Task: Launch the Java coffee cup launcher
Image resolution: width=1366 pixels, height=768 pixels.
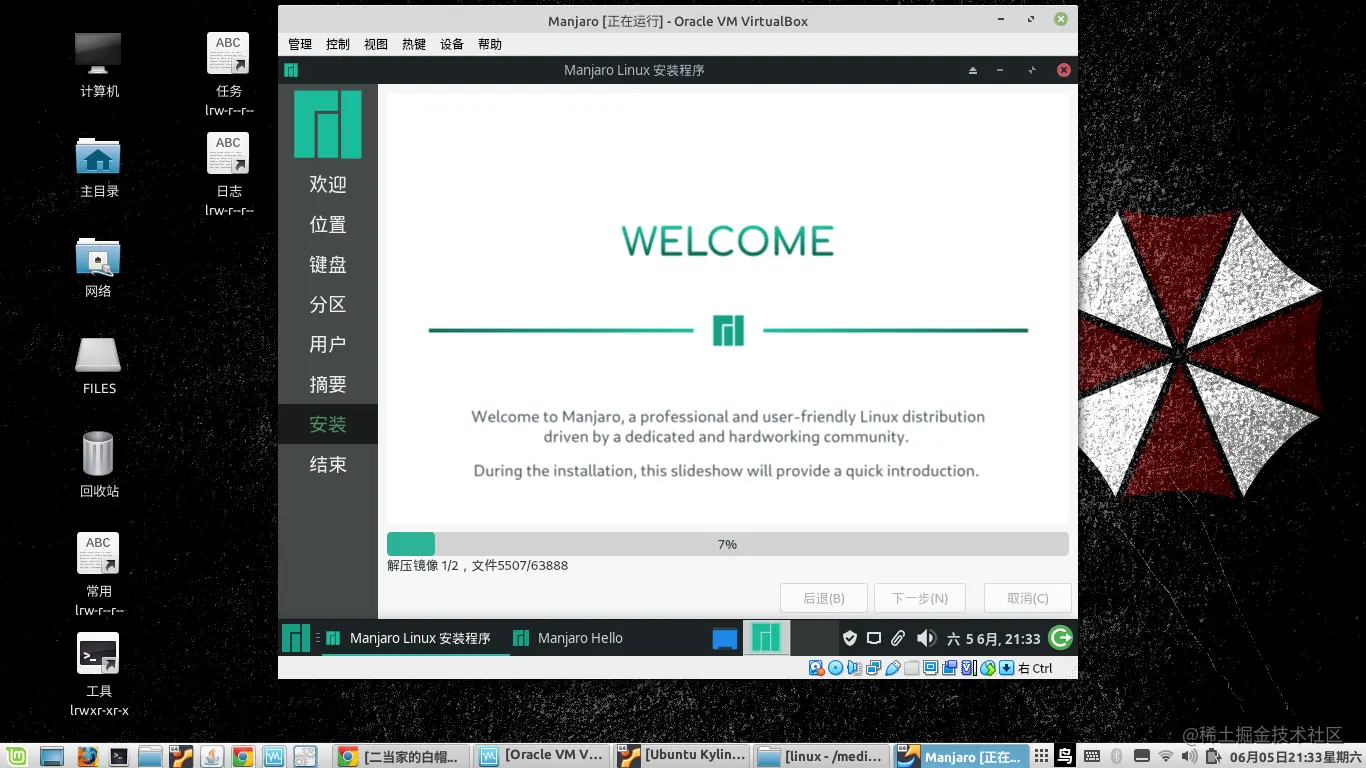Action: (x=211, y=756)
